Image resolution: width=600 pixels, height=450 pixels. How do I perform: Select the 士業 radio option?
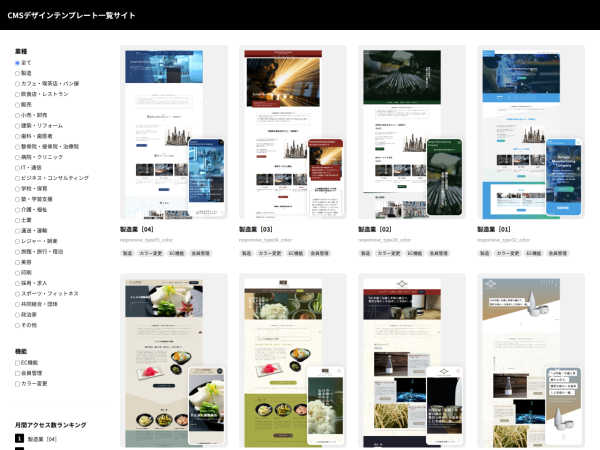click(17, 220)
